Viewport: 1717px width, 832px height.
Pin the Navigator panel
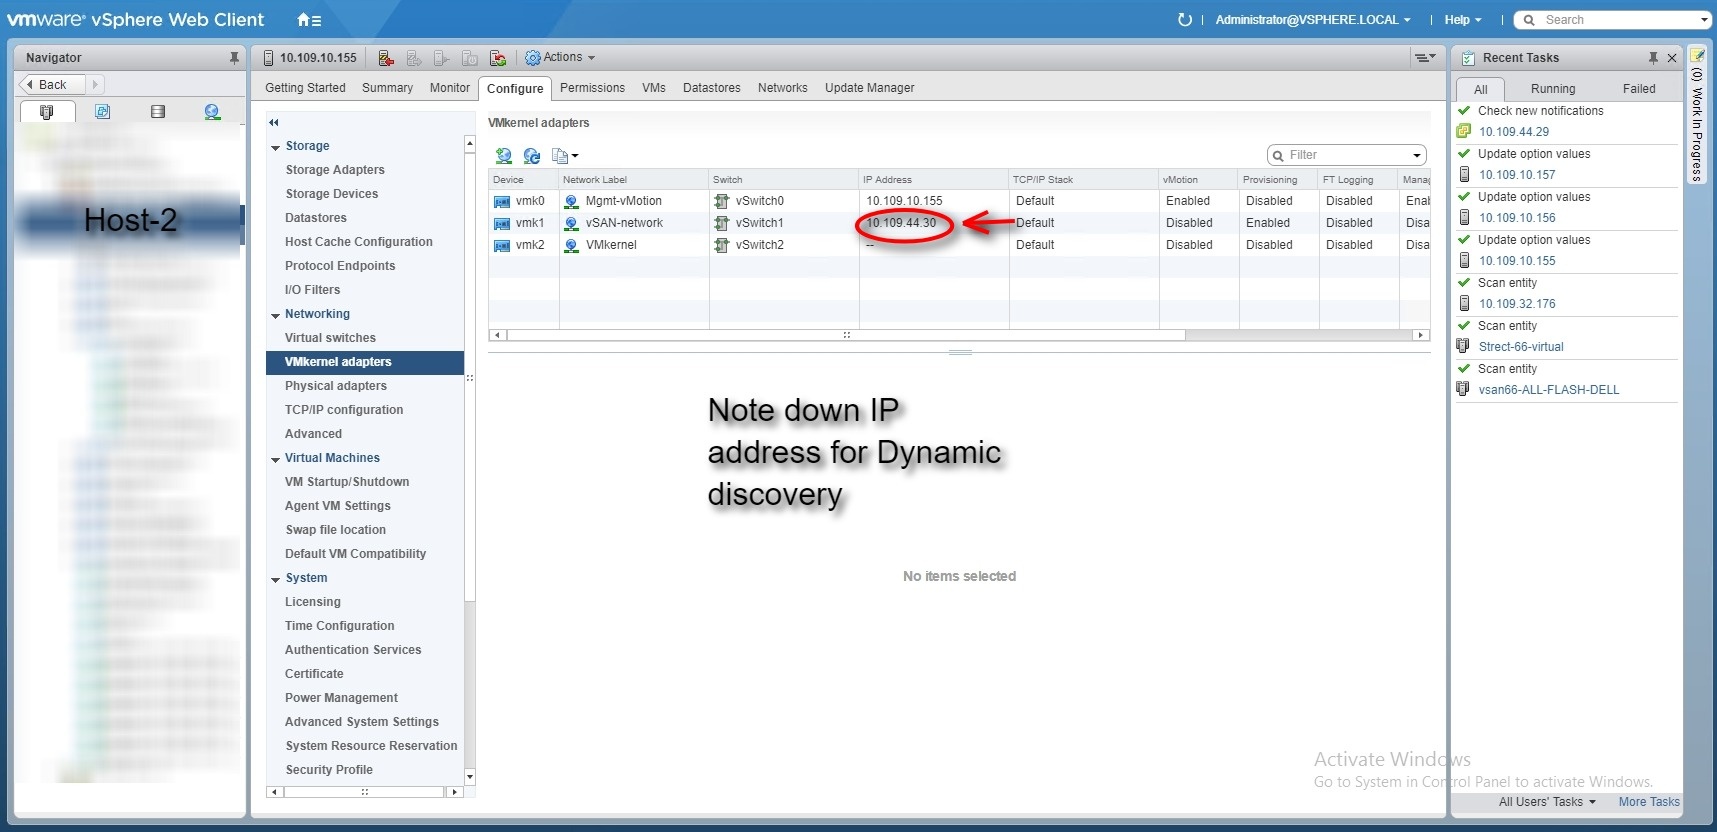(x=234, y=58)
